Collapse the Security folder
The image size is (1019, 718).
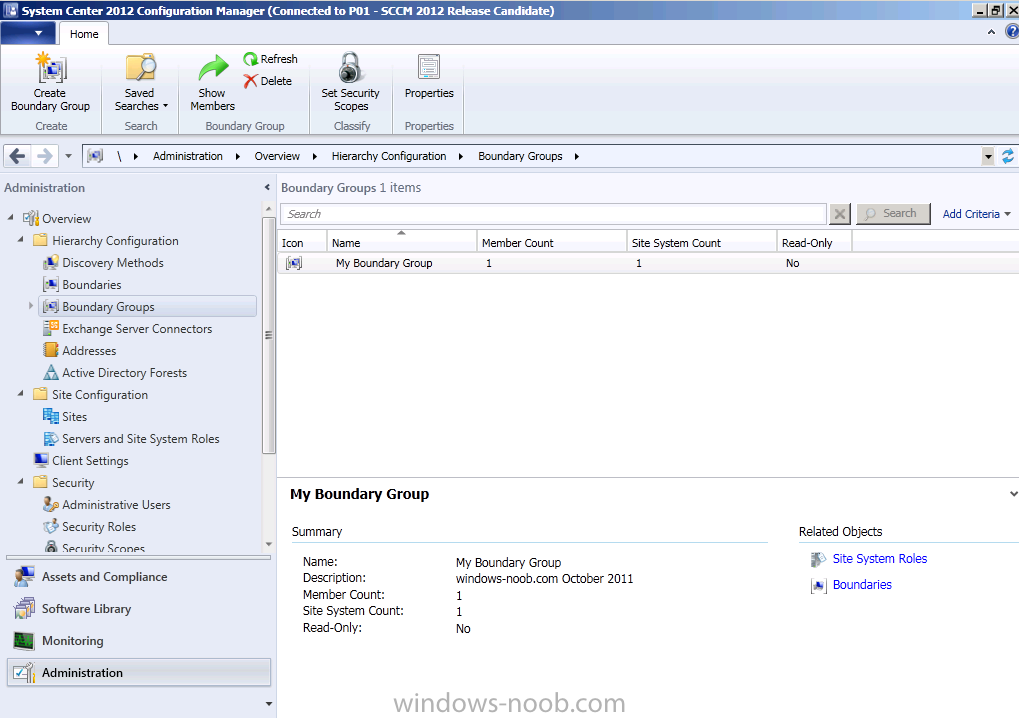click(x=20, y=482)
